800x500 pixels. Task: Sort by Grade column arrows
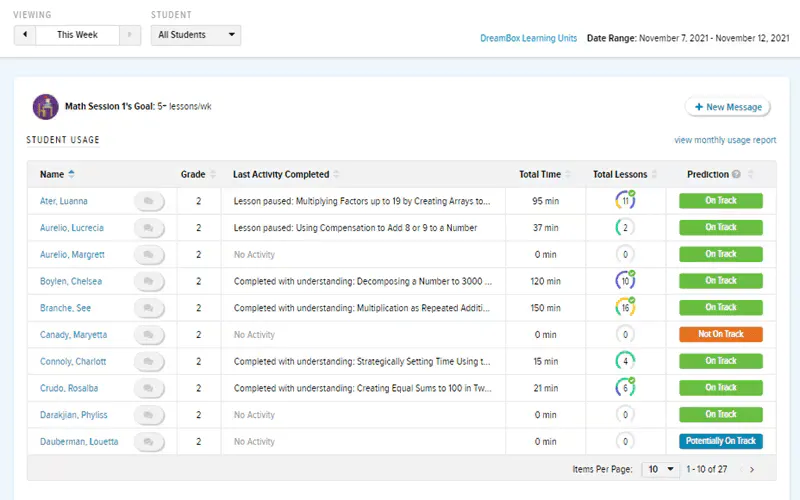point(213,174)
